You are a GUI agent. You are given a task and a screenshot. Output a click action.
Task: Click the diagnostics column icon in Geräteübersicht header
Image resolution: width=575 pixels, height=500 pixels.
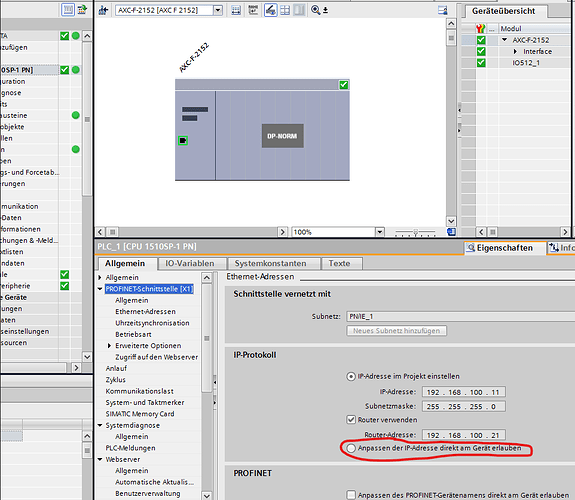coord(480,28)
